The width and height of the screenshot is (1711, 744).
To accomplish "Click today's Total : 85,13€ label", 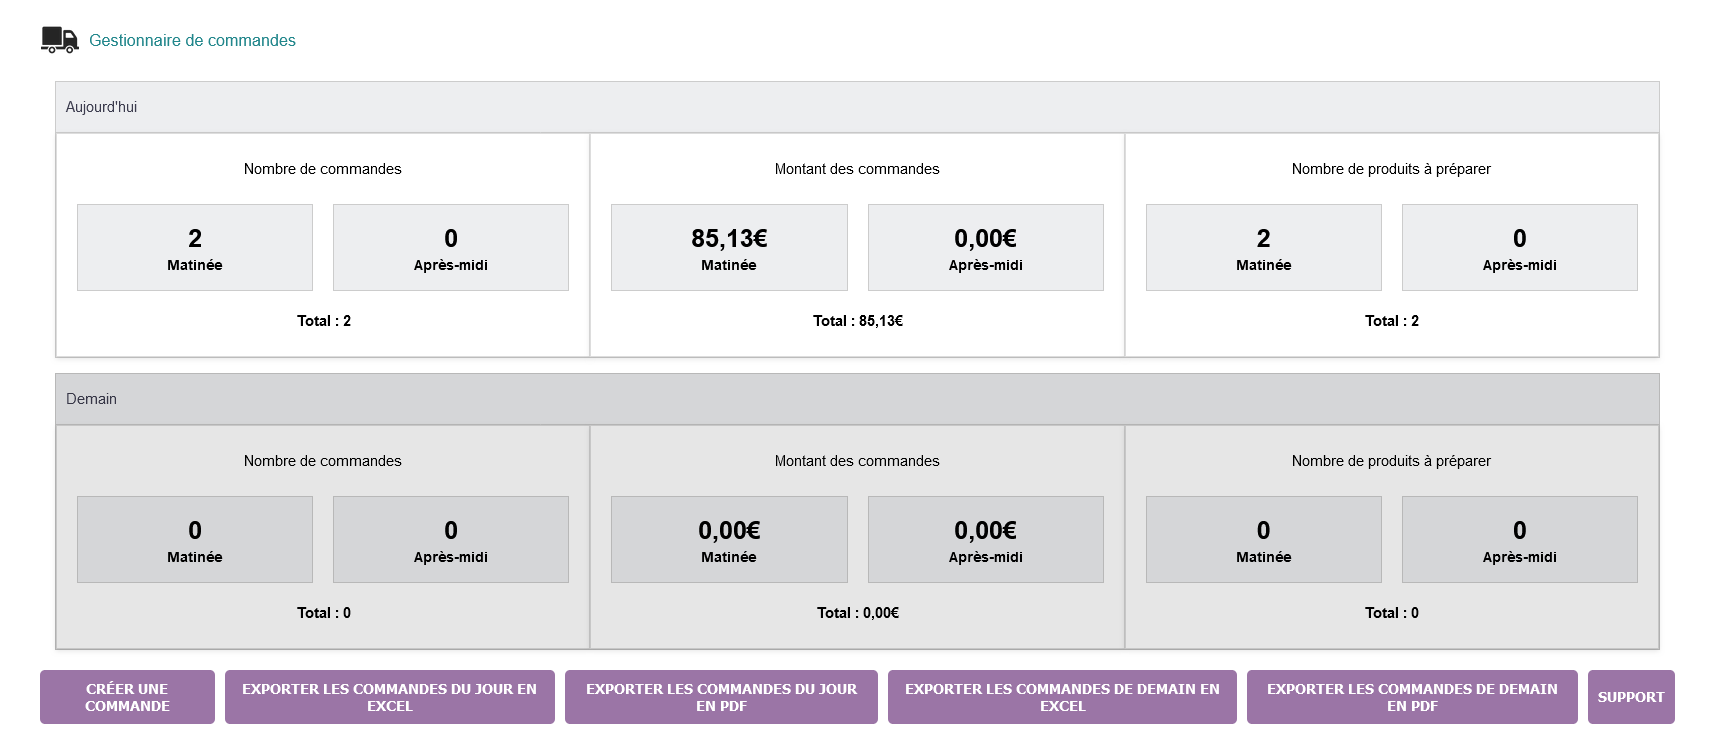I will [x=858, y=321].
